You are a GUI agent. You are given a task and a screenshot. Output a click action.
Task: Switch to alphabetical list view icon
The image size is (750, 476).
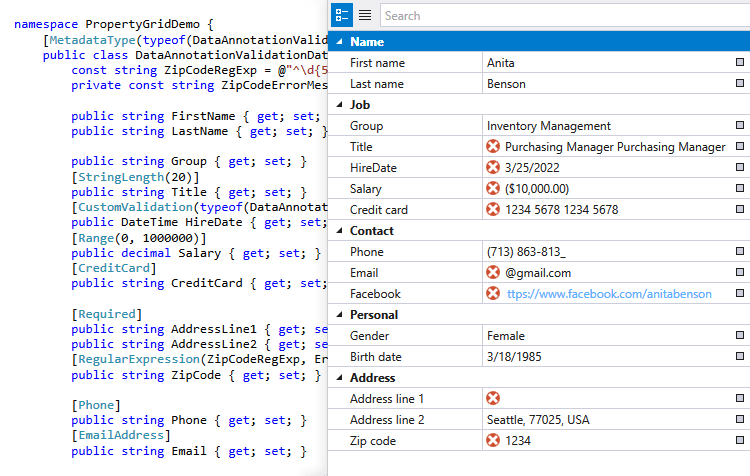click(365, 15)
